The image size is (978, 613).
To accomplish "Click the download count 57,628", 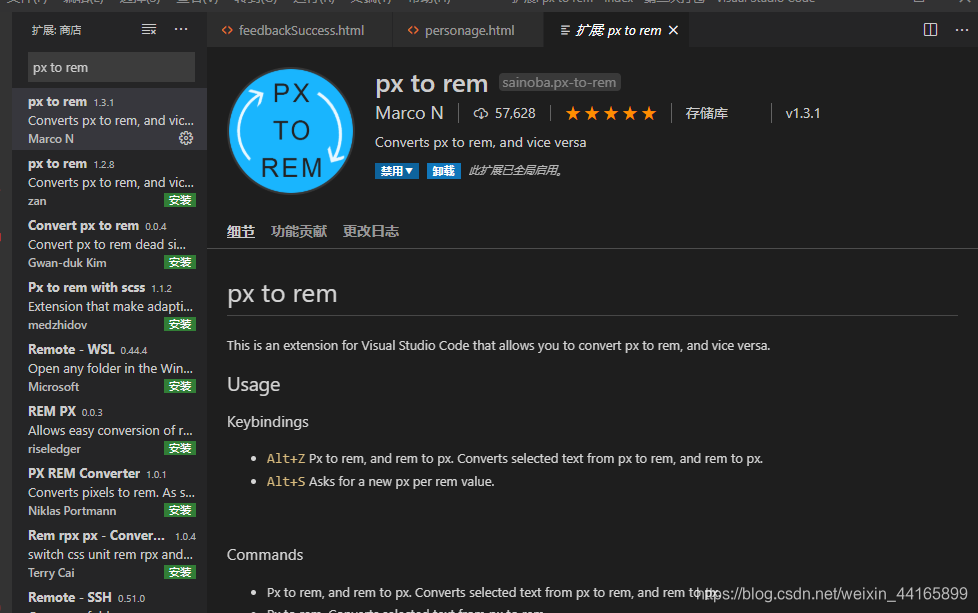I will pos(505,113).
